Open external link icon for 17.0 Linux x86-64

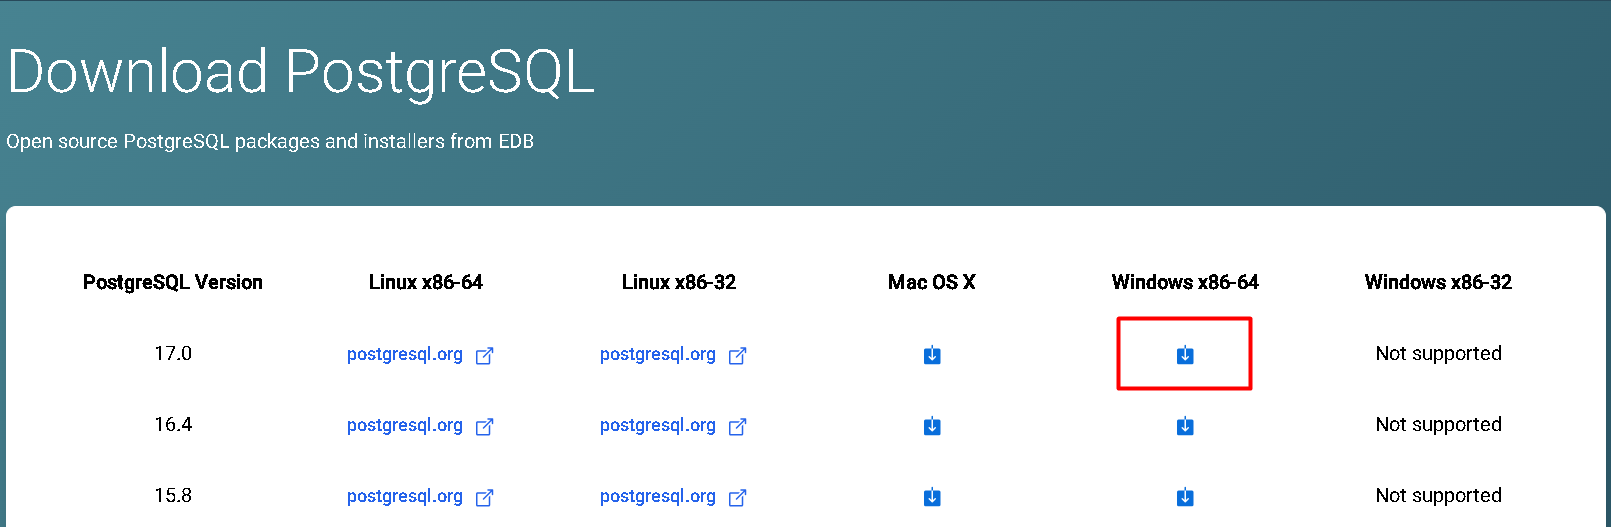pos(485,355)
